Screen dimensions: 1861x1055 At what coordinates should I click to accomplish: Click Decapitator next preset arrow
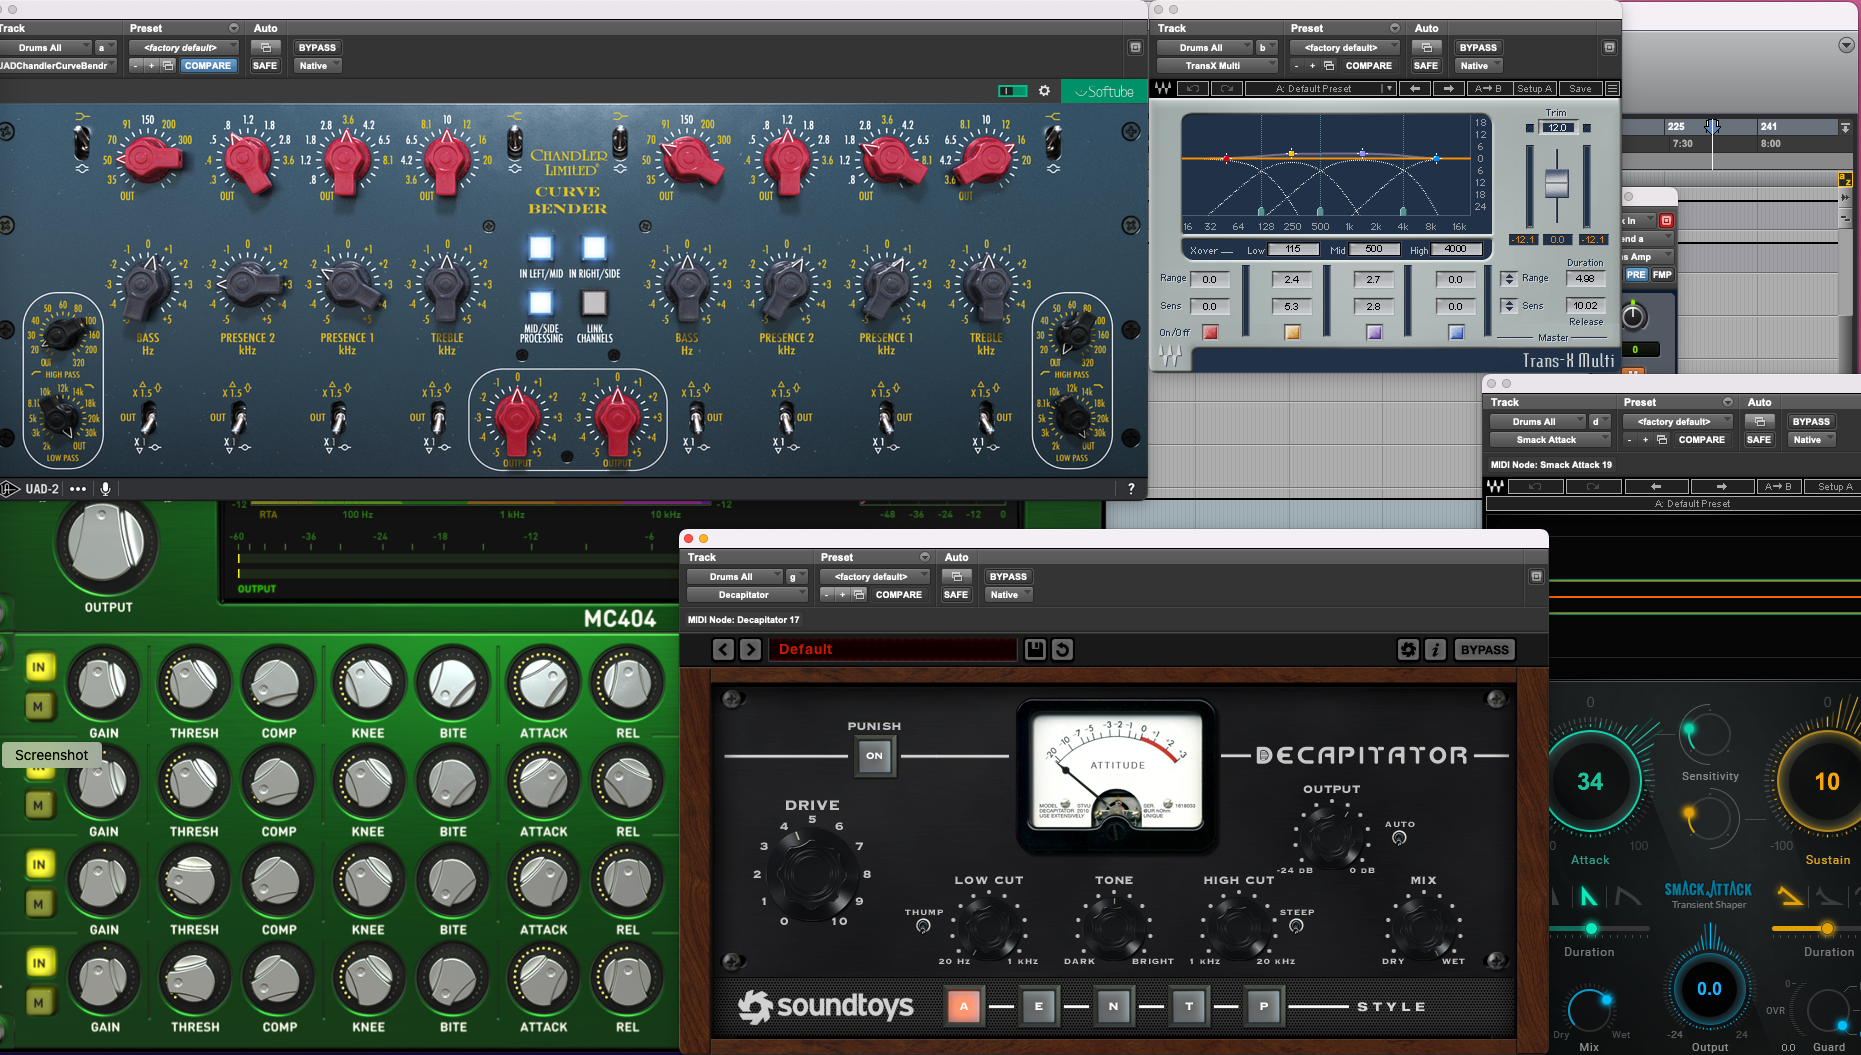tap(750, 649)
